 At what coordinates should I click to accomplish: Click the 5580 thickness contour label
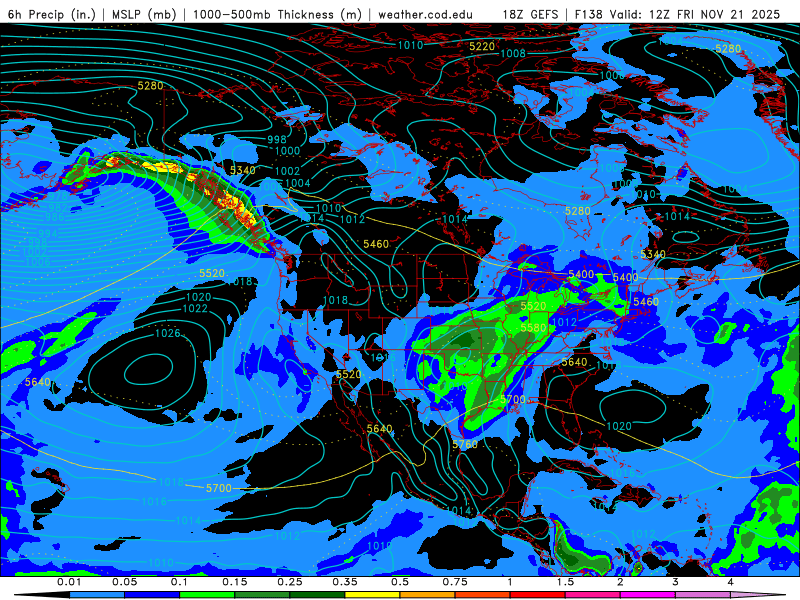click(533, 328)
